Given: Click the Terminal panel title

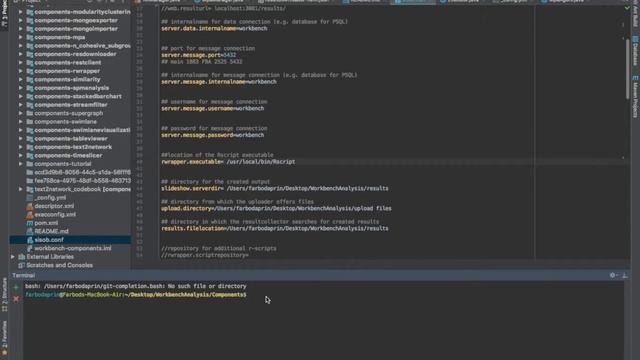Looking at the screenshot, I should click(x=23, y=276).
